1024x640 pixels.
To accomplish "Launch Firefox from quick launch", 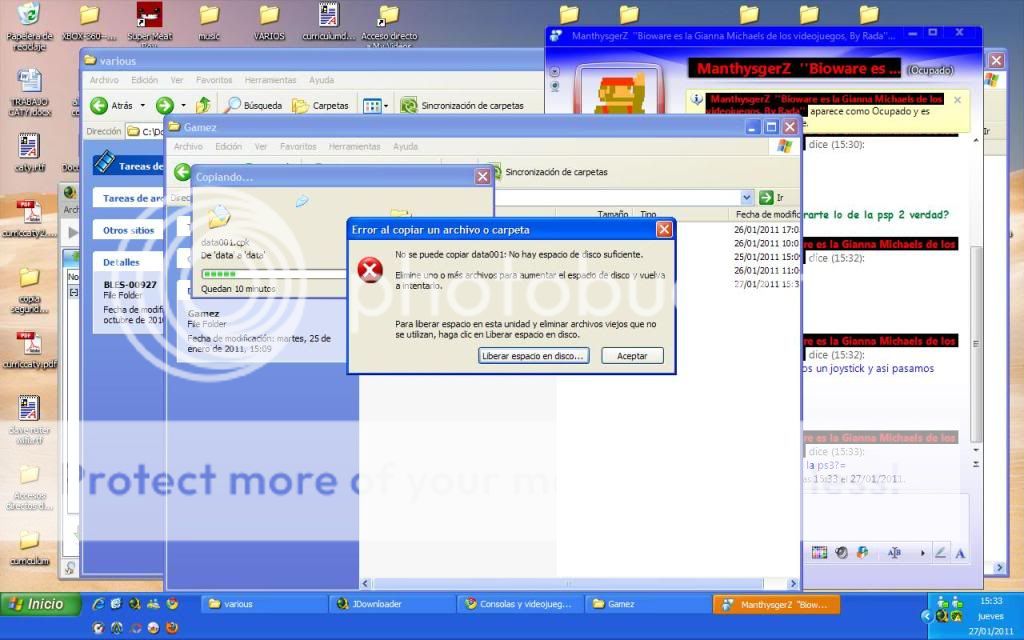I will 172,628.
